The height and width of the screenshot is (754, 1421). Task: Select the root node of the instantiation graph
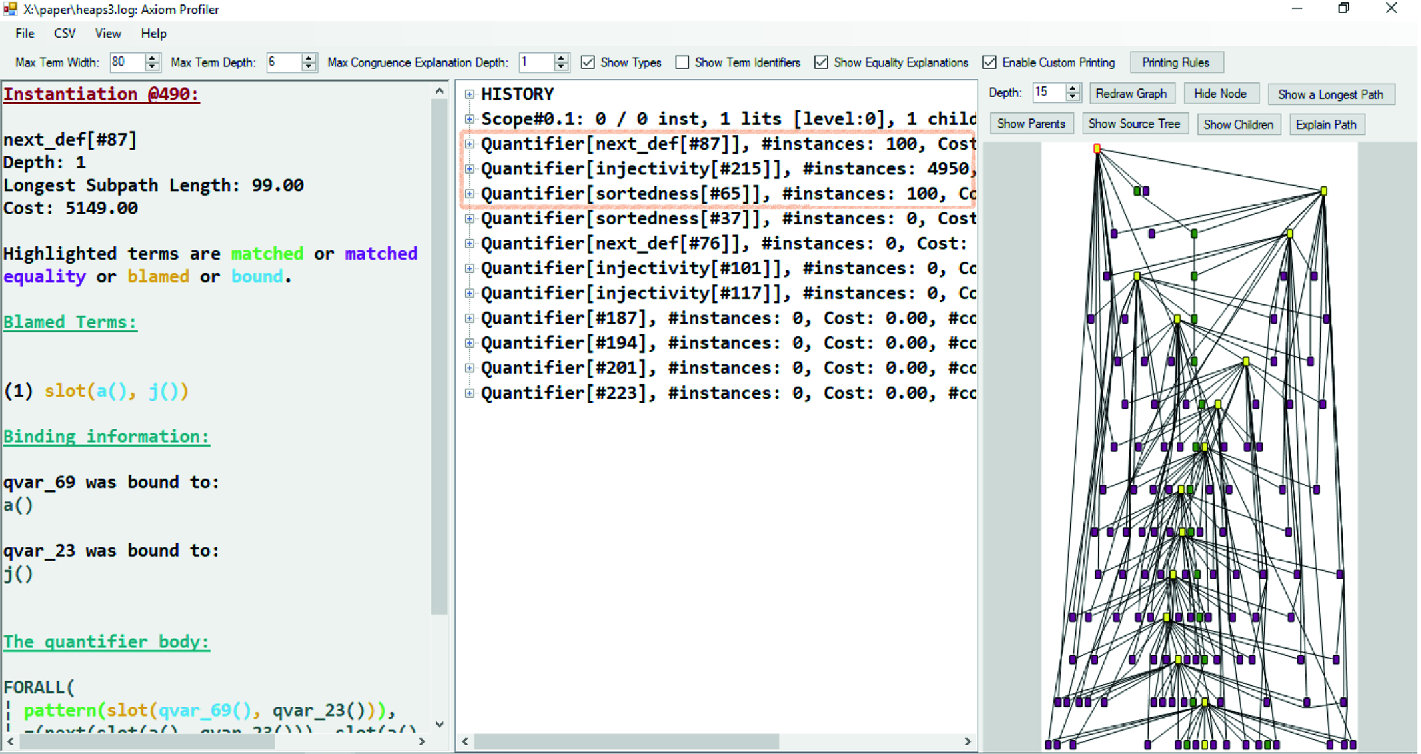[1097, 148]
